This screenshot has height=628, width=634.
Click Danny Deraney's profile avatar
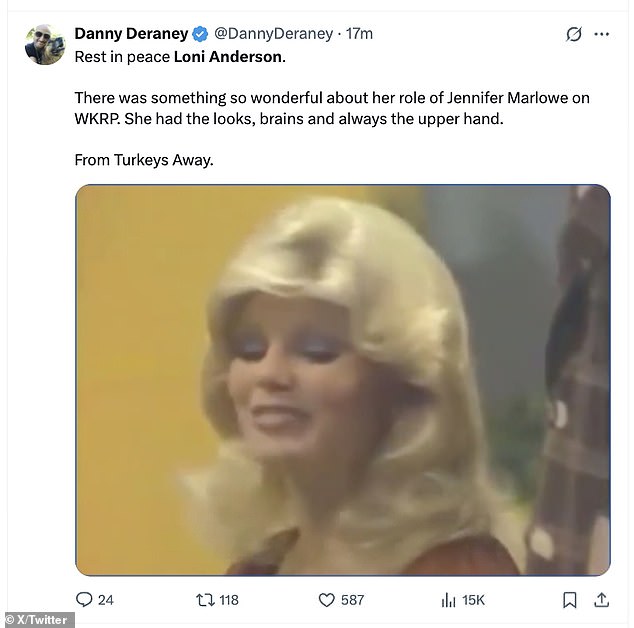tap(46, 45)
